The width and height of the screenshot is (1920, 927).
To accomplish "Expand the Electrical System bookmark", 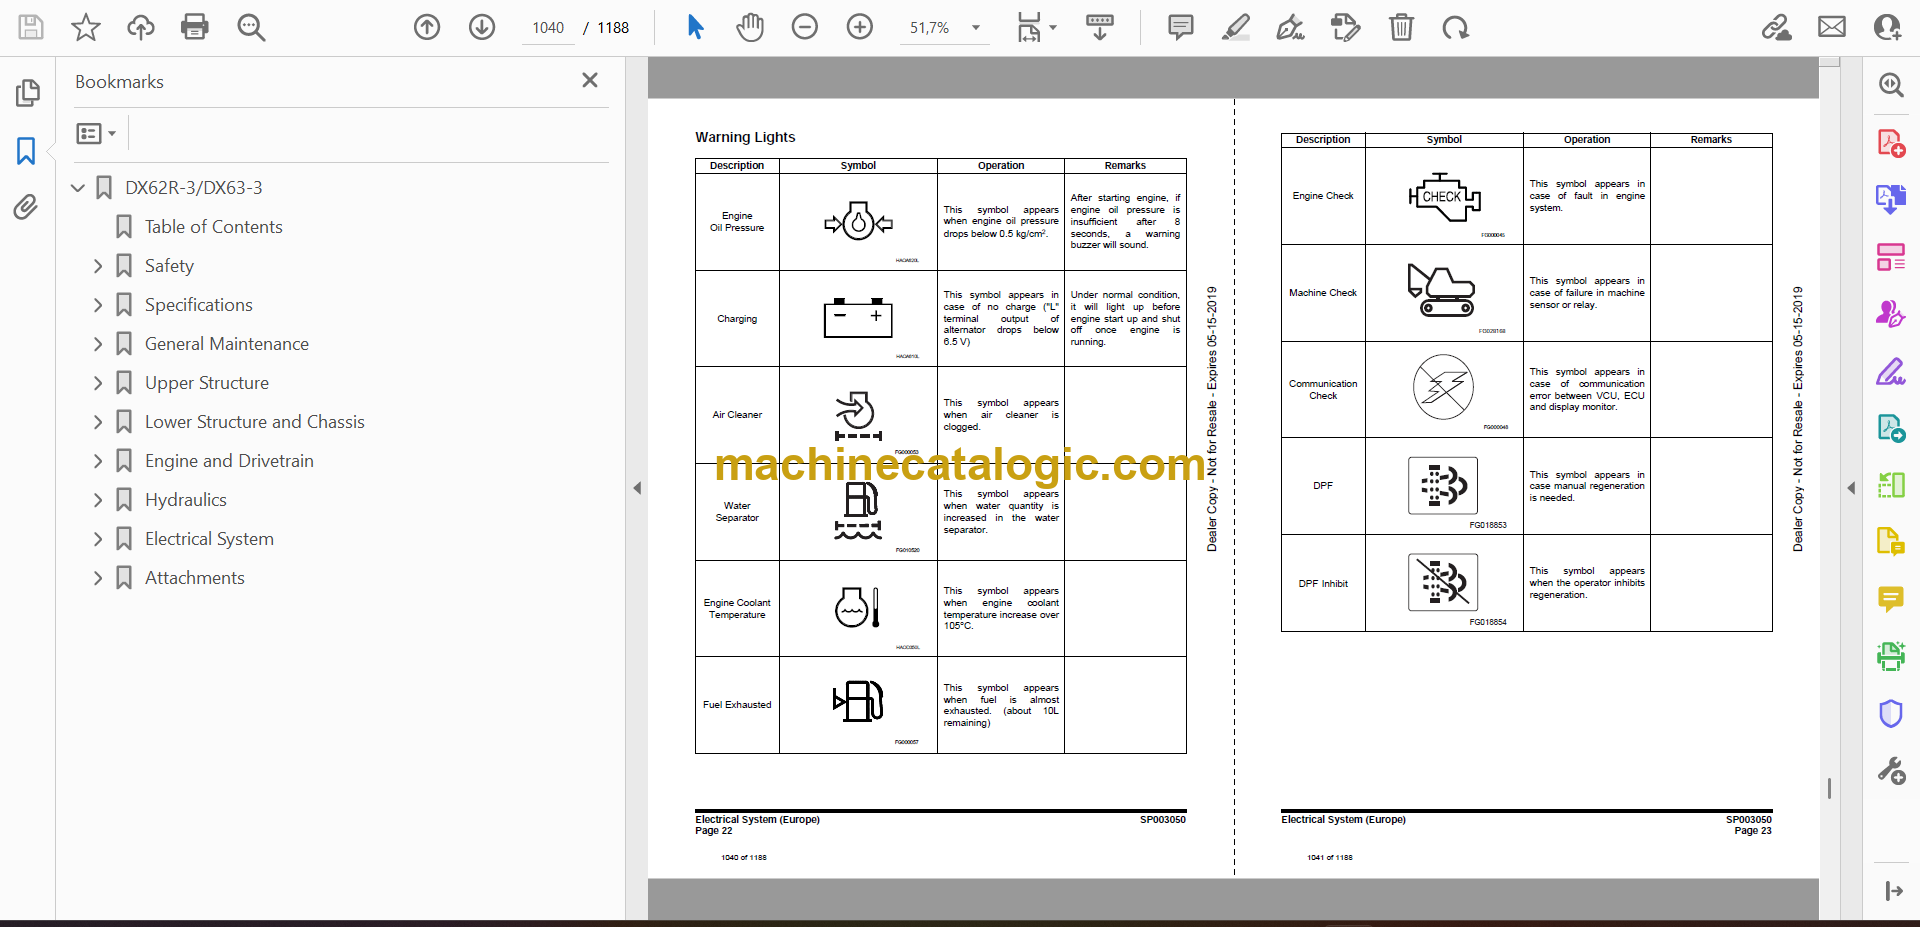I will [x=98, y=539].
